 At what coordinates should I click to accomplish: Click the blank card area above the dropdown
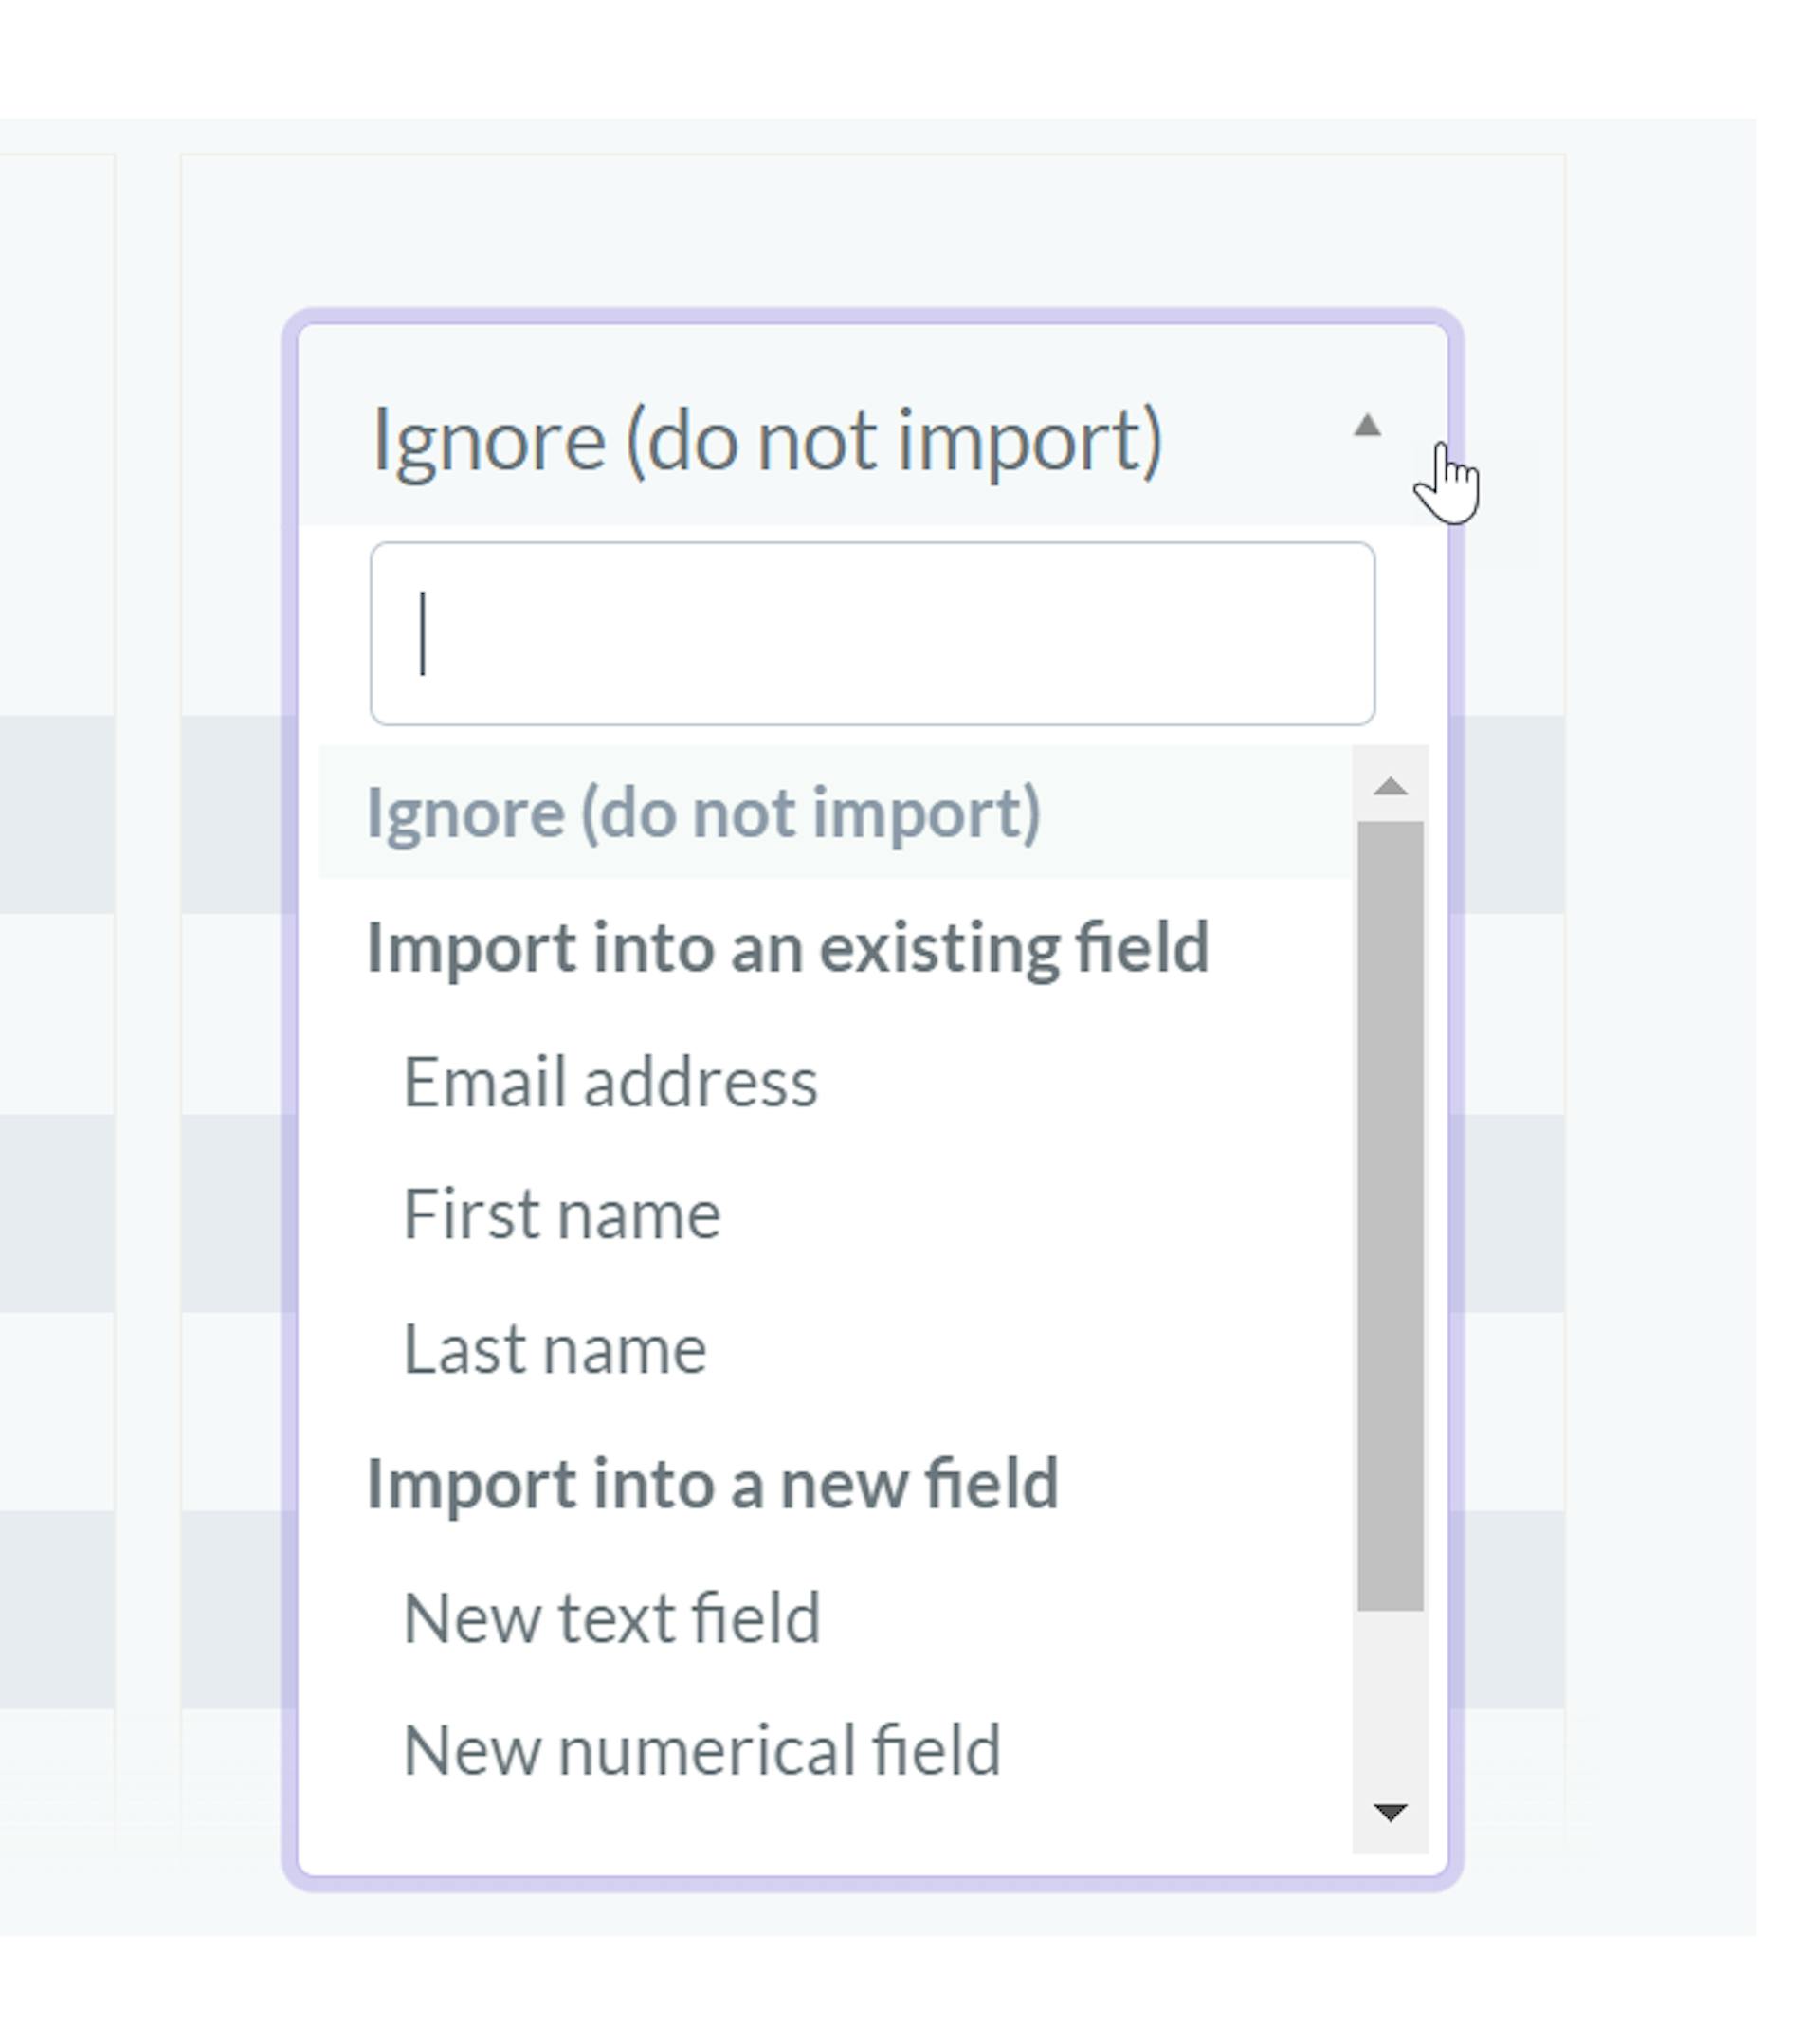coord(870,230)
